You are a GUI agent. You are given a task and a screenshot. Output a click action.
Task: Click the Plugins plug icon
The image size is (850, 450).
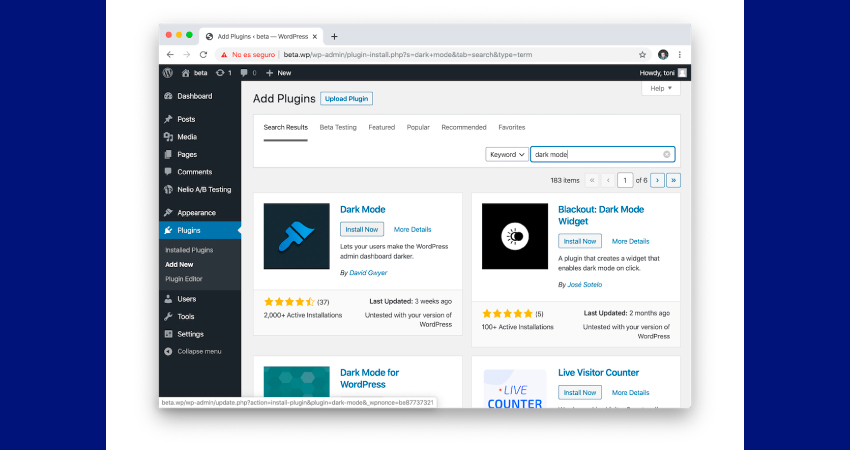(x=169, y=230)
